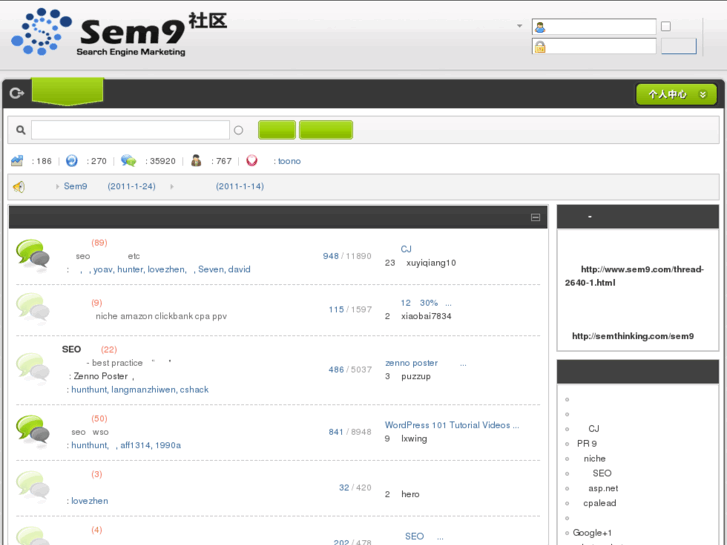Collapse the forum category with minus icon

(536, 217)
